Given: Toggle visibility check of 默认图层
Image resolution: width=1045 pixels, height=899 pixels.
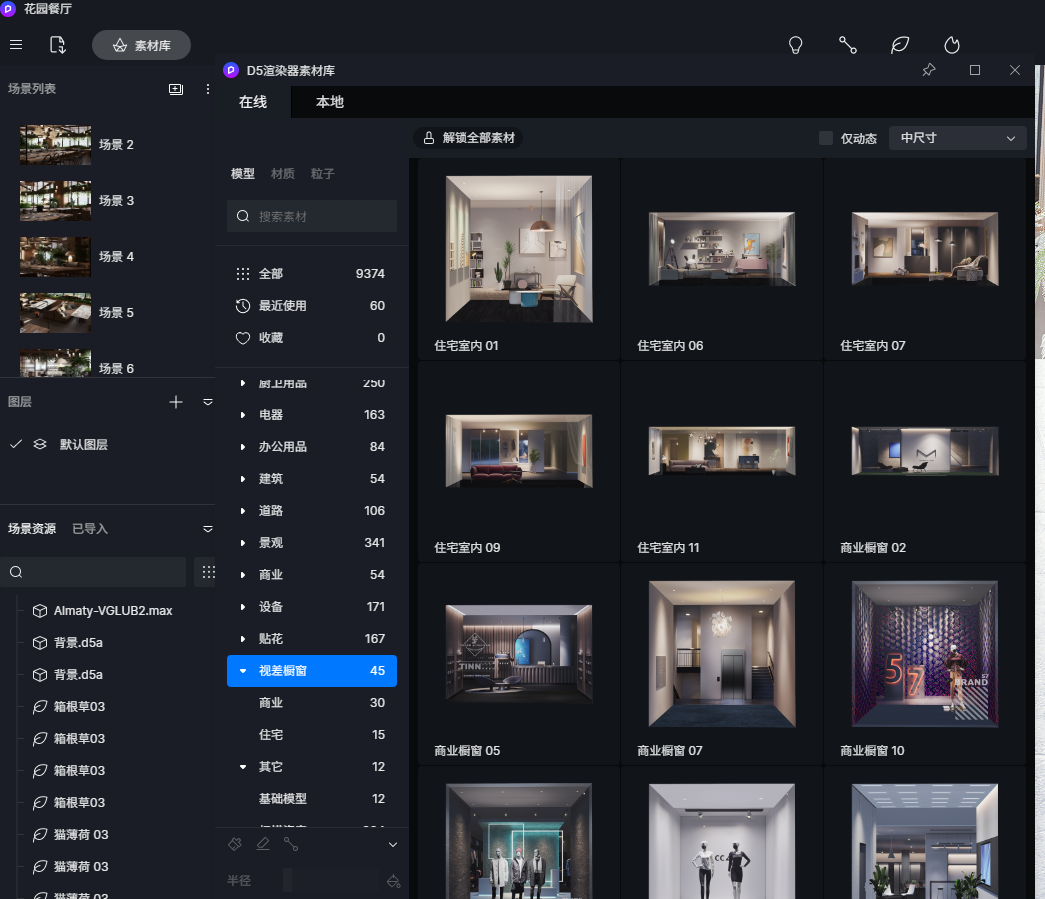Looking at the screenshot, I should (16, 444).
